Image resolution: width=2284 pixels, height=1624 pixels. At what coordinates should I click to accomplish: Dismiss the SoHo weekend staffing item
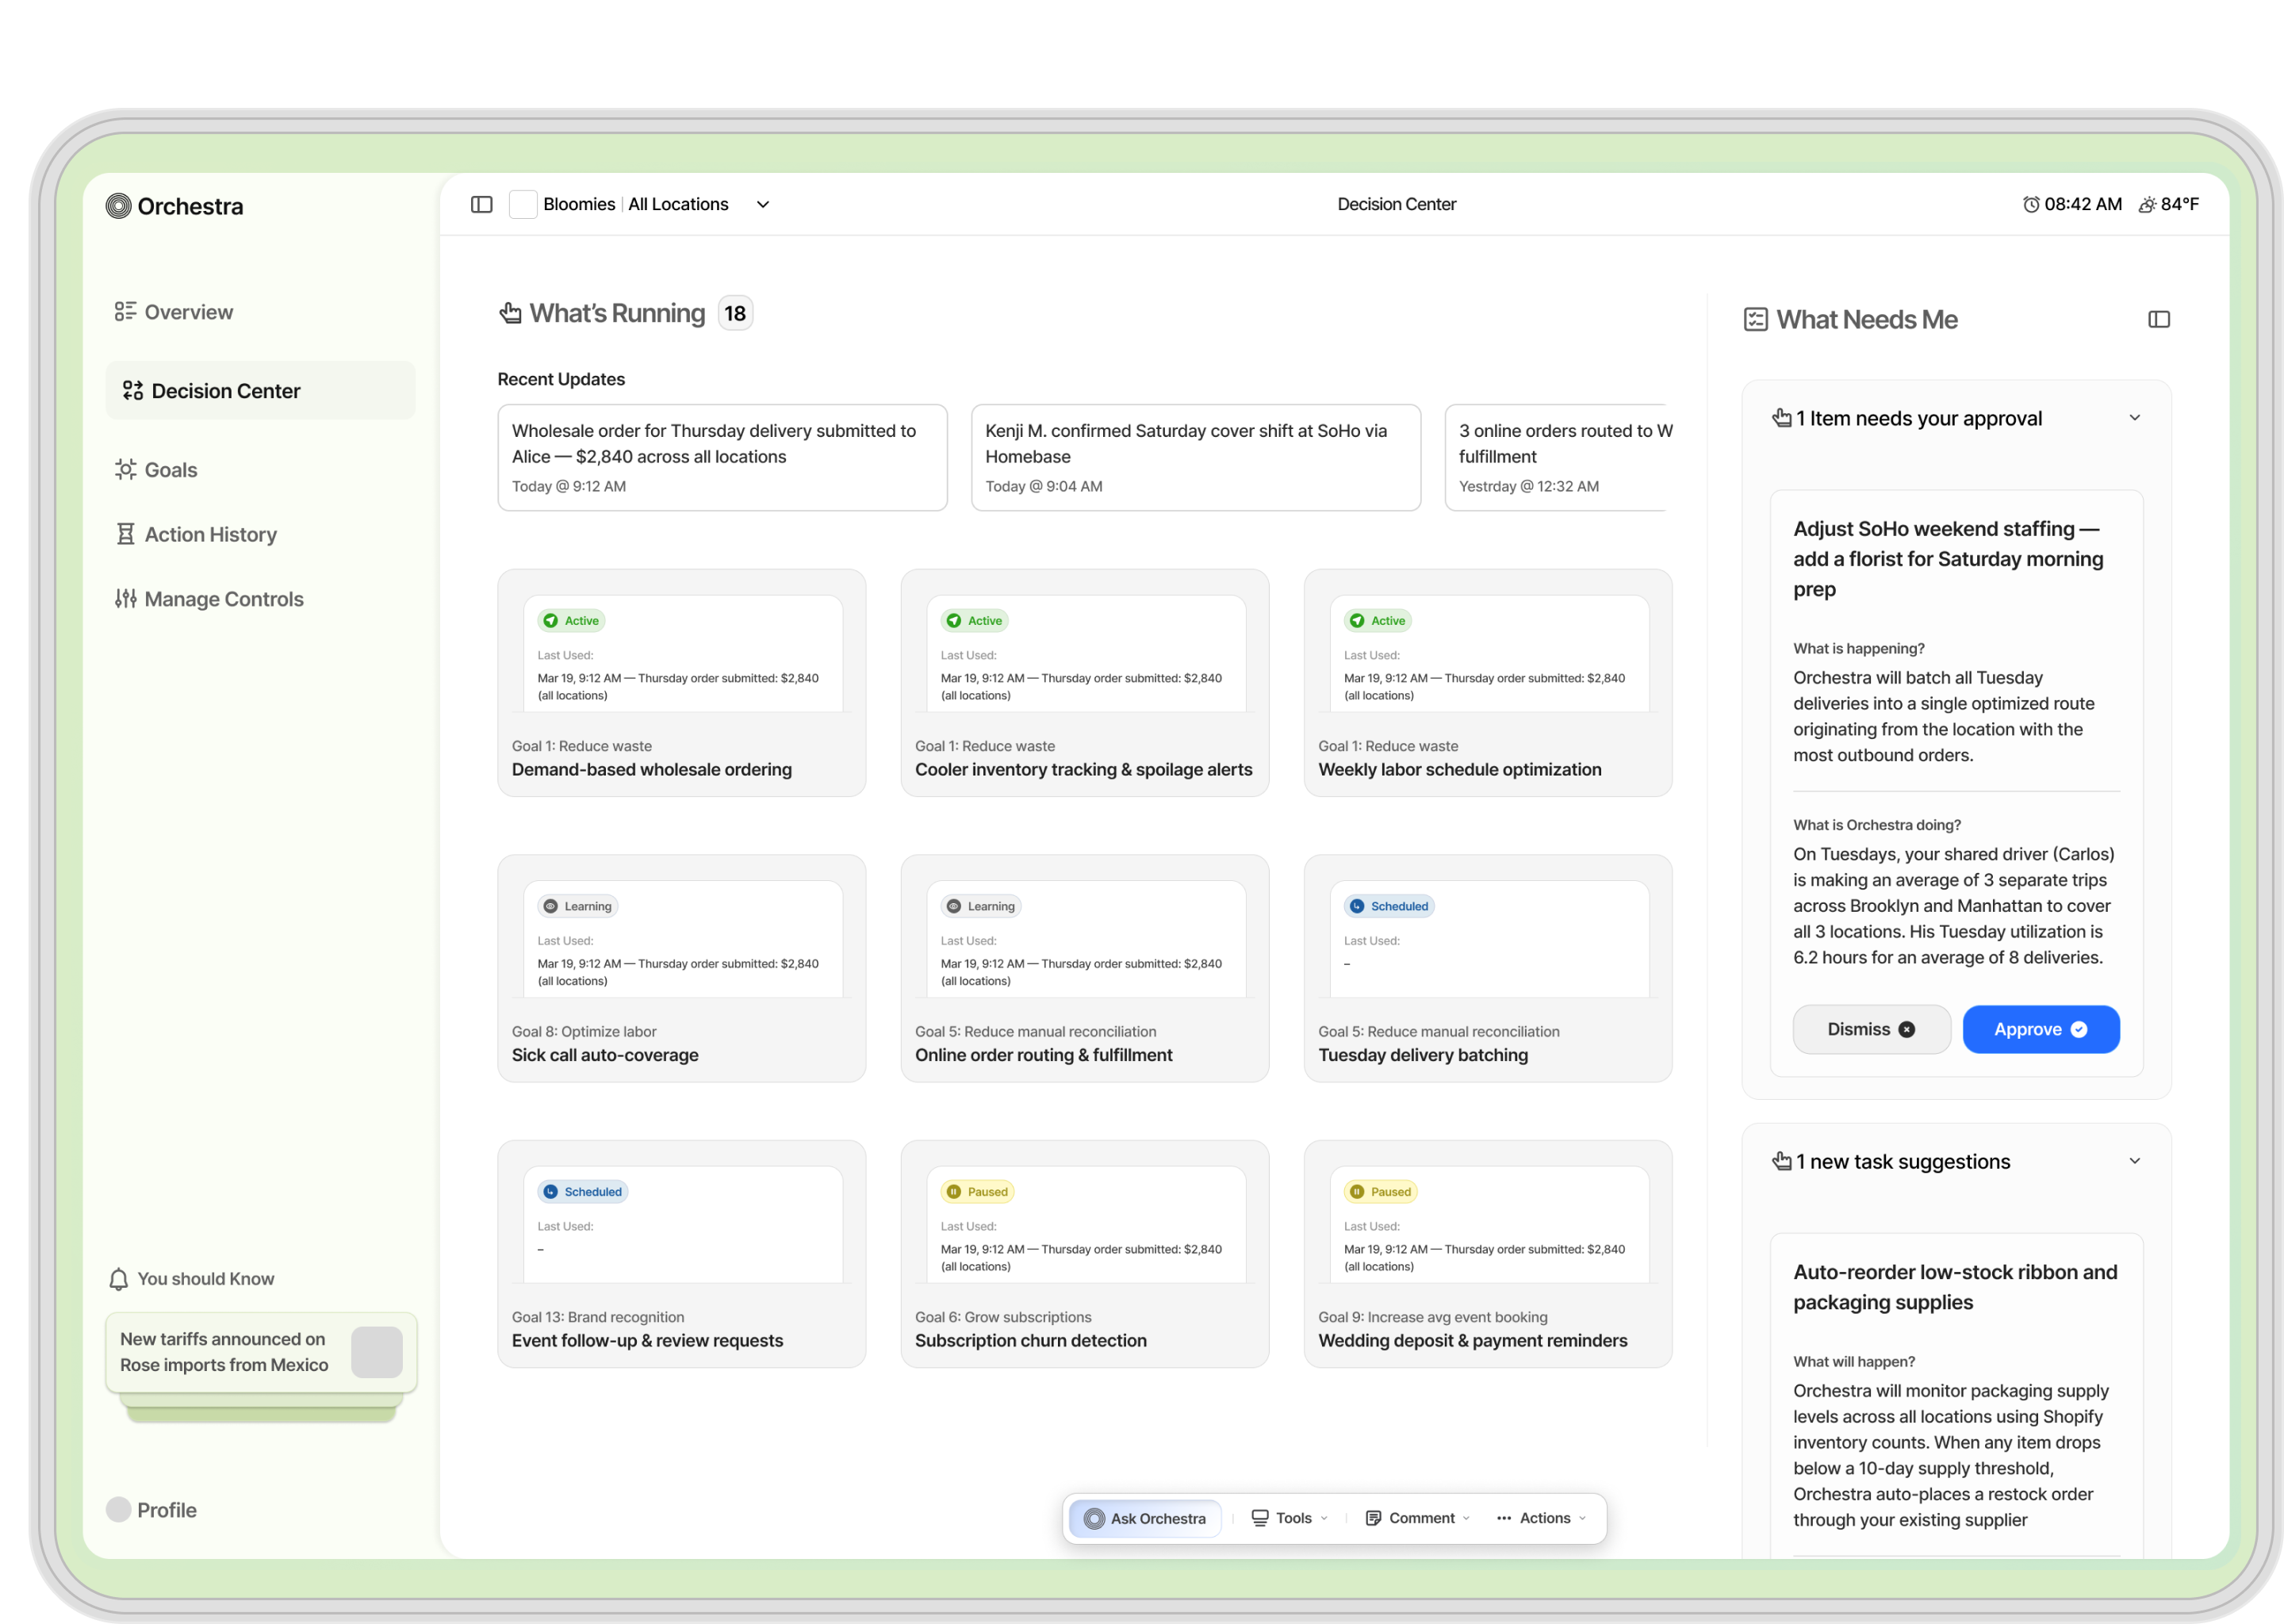tap(1871, 1029)
